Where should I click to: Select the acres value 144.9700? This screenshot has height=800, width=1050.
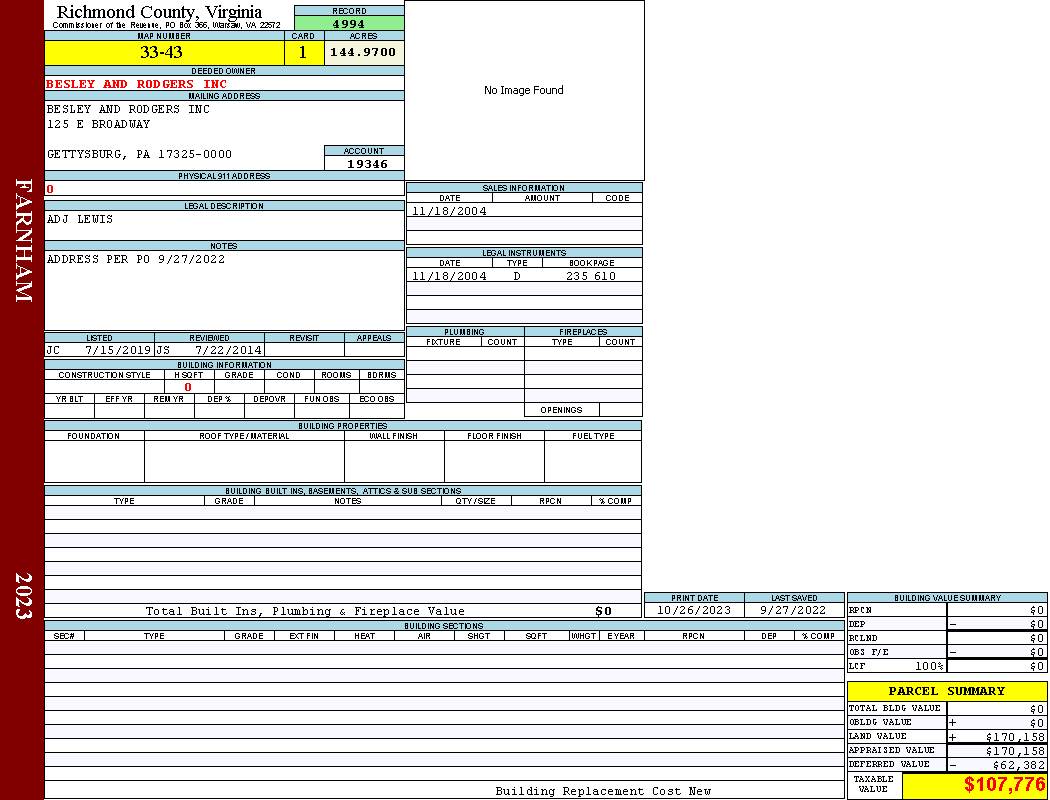[363, 52]
